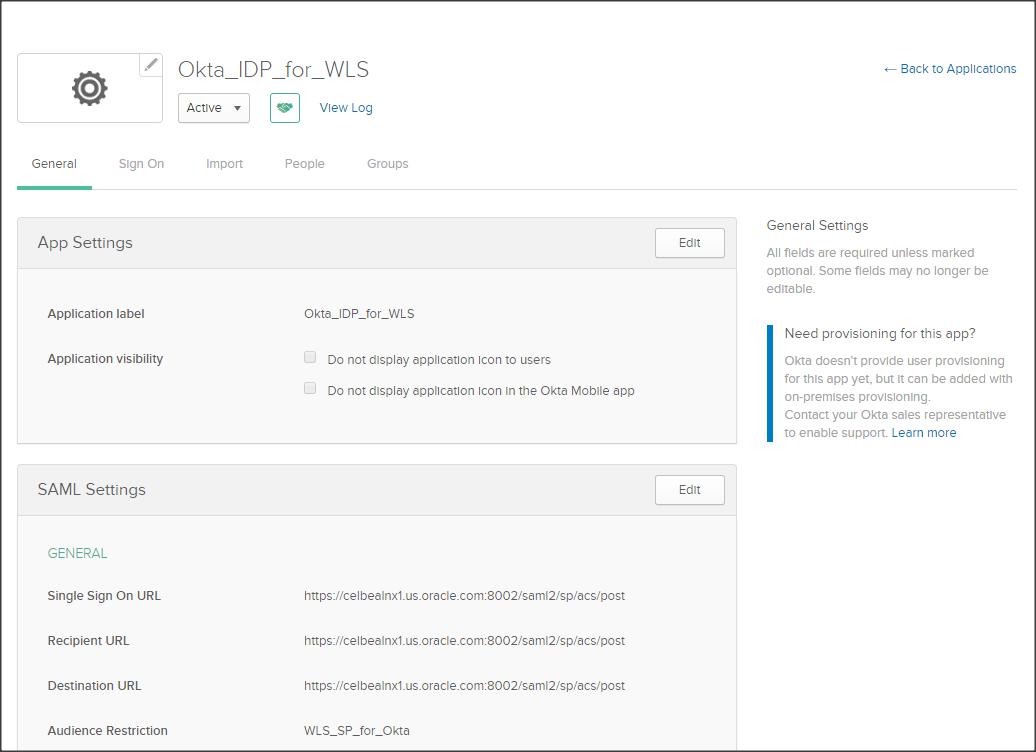
Task: Open the People tab
Action: (304, 164)
